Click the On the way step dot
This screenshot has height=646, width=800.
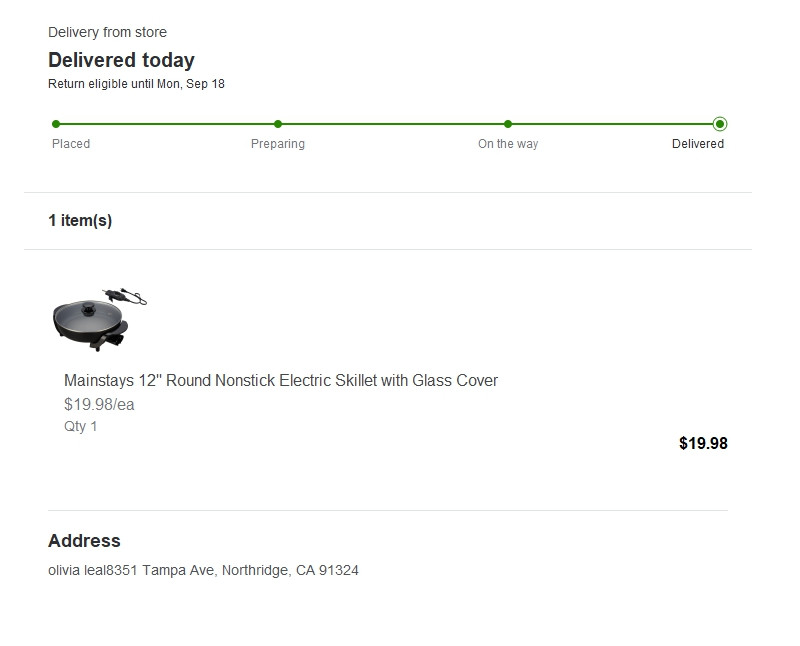[508, 124]
